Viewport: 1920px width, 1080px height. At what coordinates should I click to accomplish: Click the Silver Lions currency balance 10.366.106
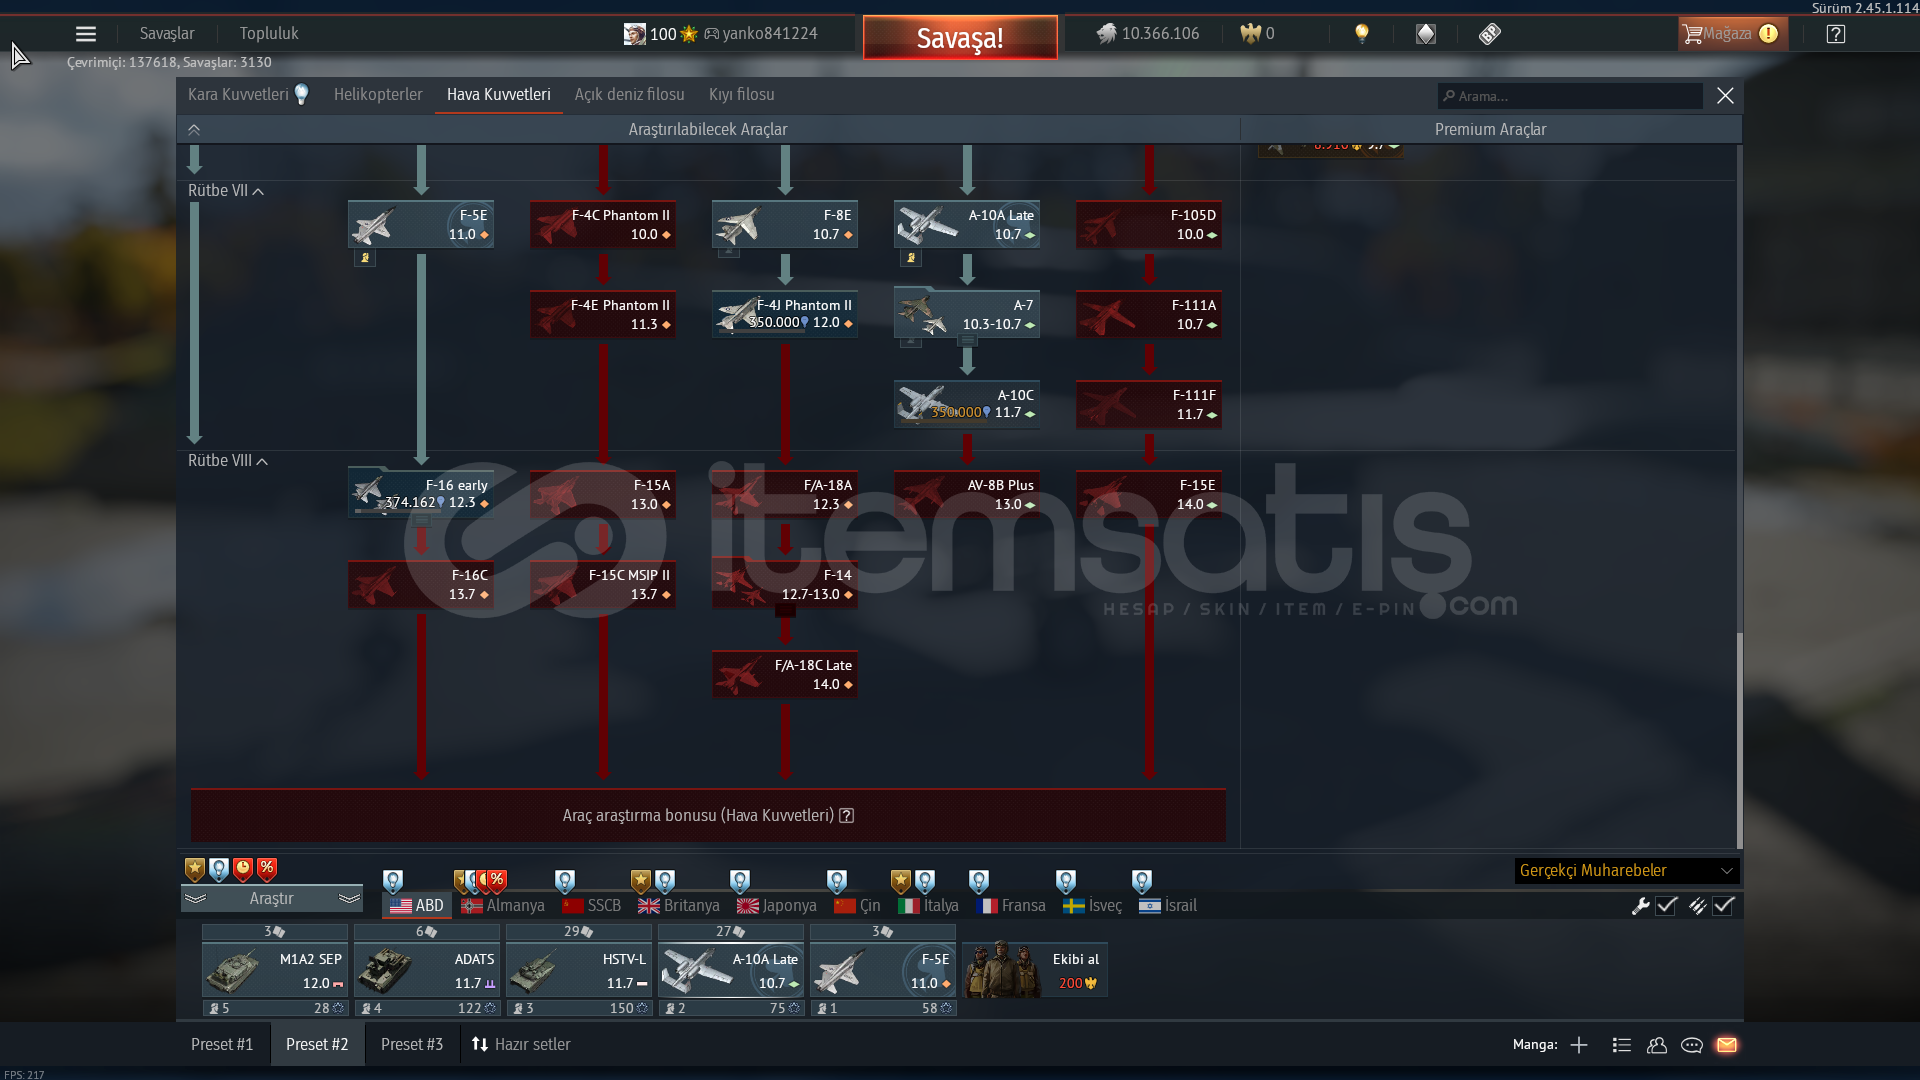pyautogui.click(x=1147, y=34)
